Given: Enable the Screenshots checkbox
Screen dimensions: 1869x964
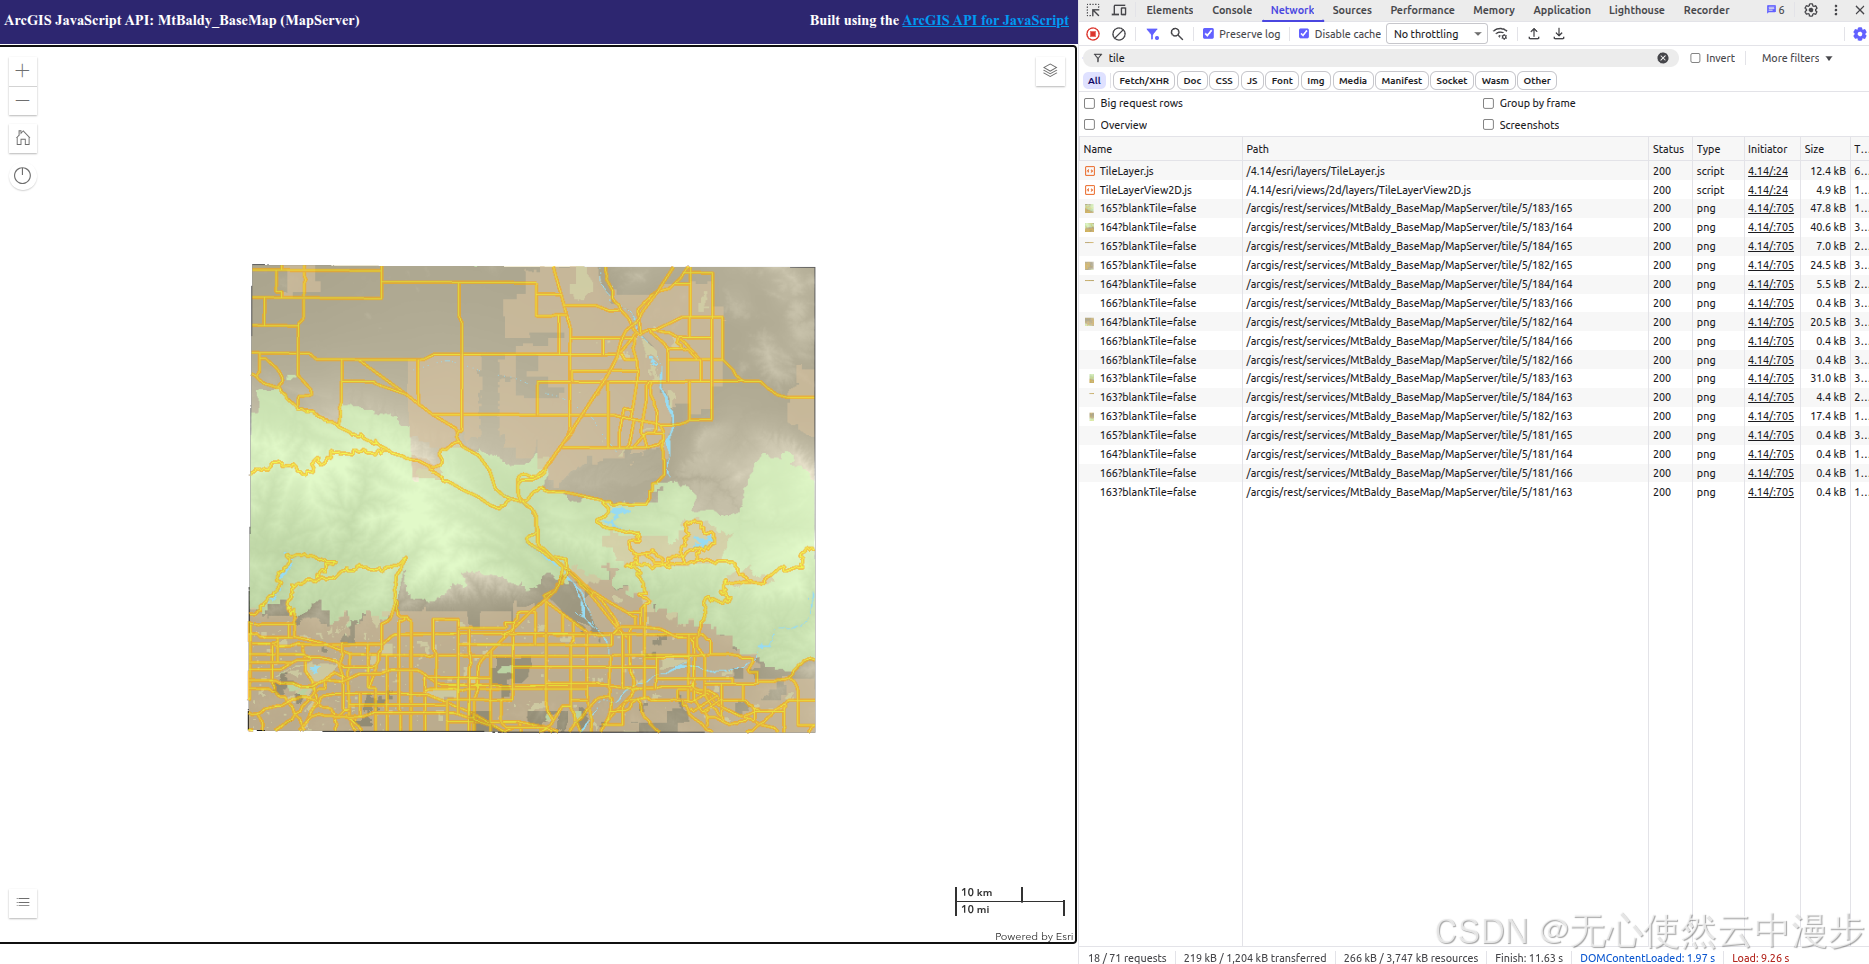Looking at the screenshot, I should (x=1488, y=125).
